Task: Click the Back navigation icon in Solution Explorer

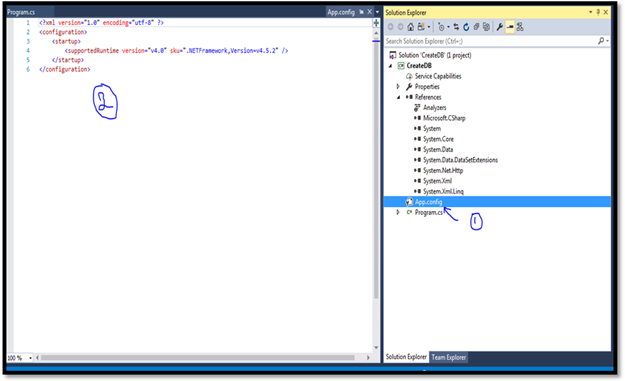Action: [391, 27]
